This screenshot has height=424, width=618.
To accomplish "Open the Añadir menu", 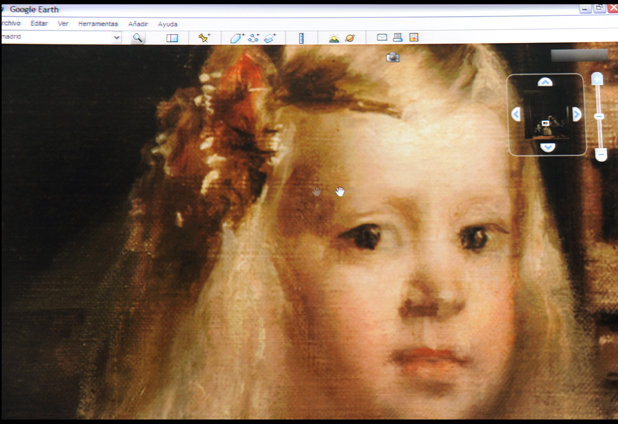I will pos(138,24).
